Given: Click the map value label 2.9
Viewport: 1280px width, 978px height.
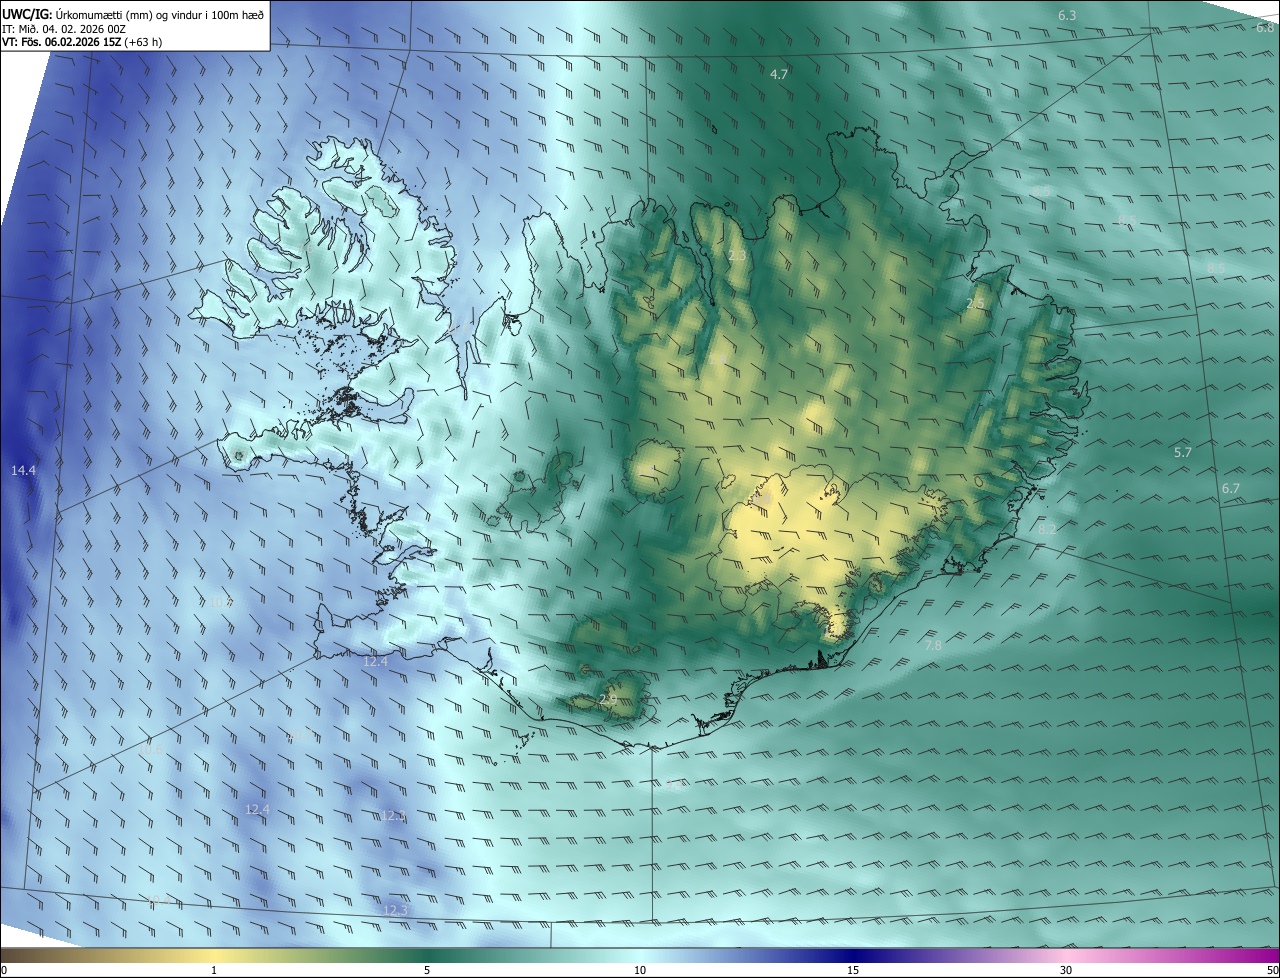Looking at the screenshot, I should 608,700.
